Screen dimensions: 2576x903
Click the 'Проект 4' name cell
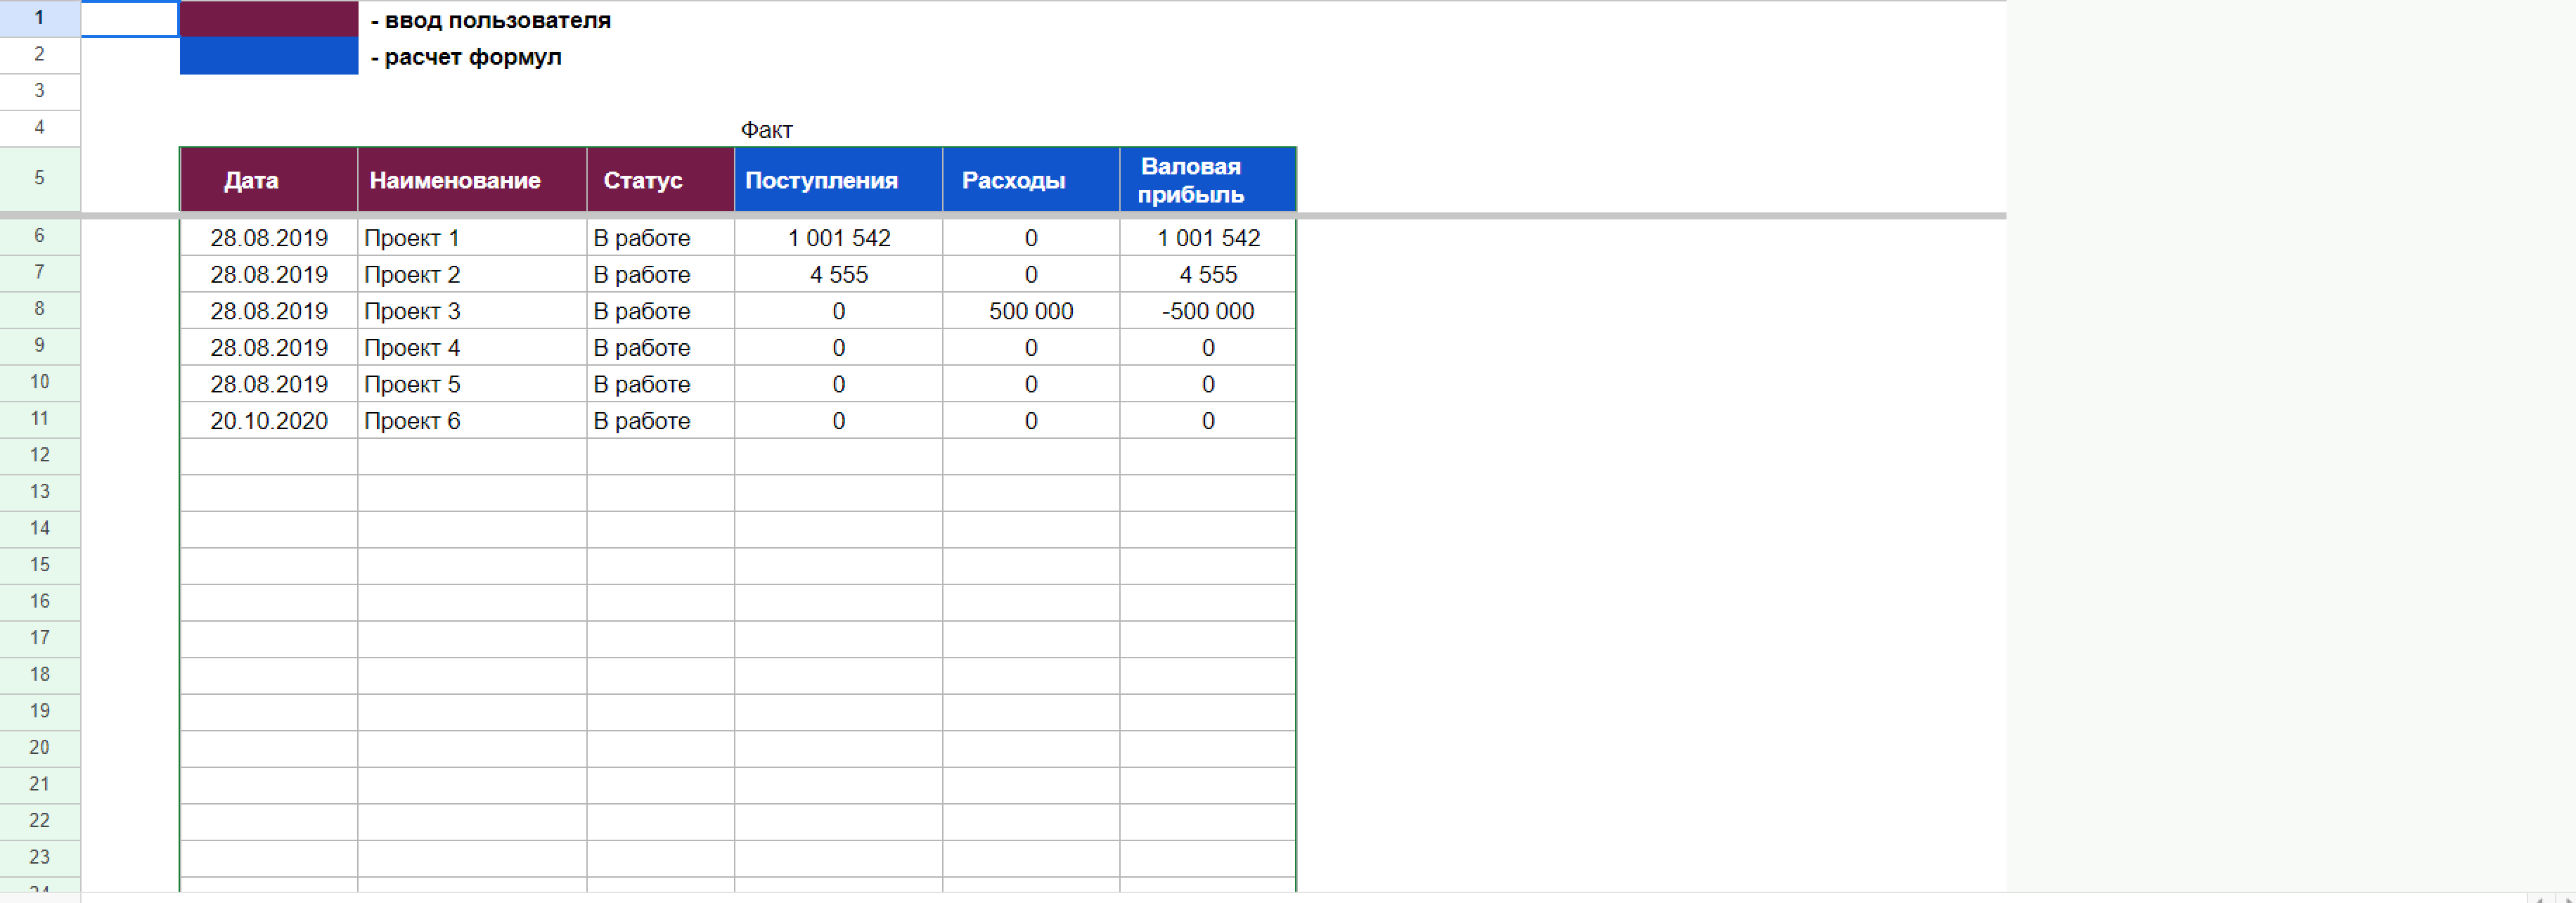tap(472, 347)
